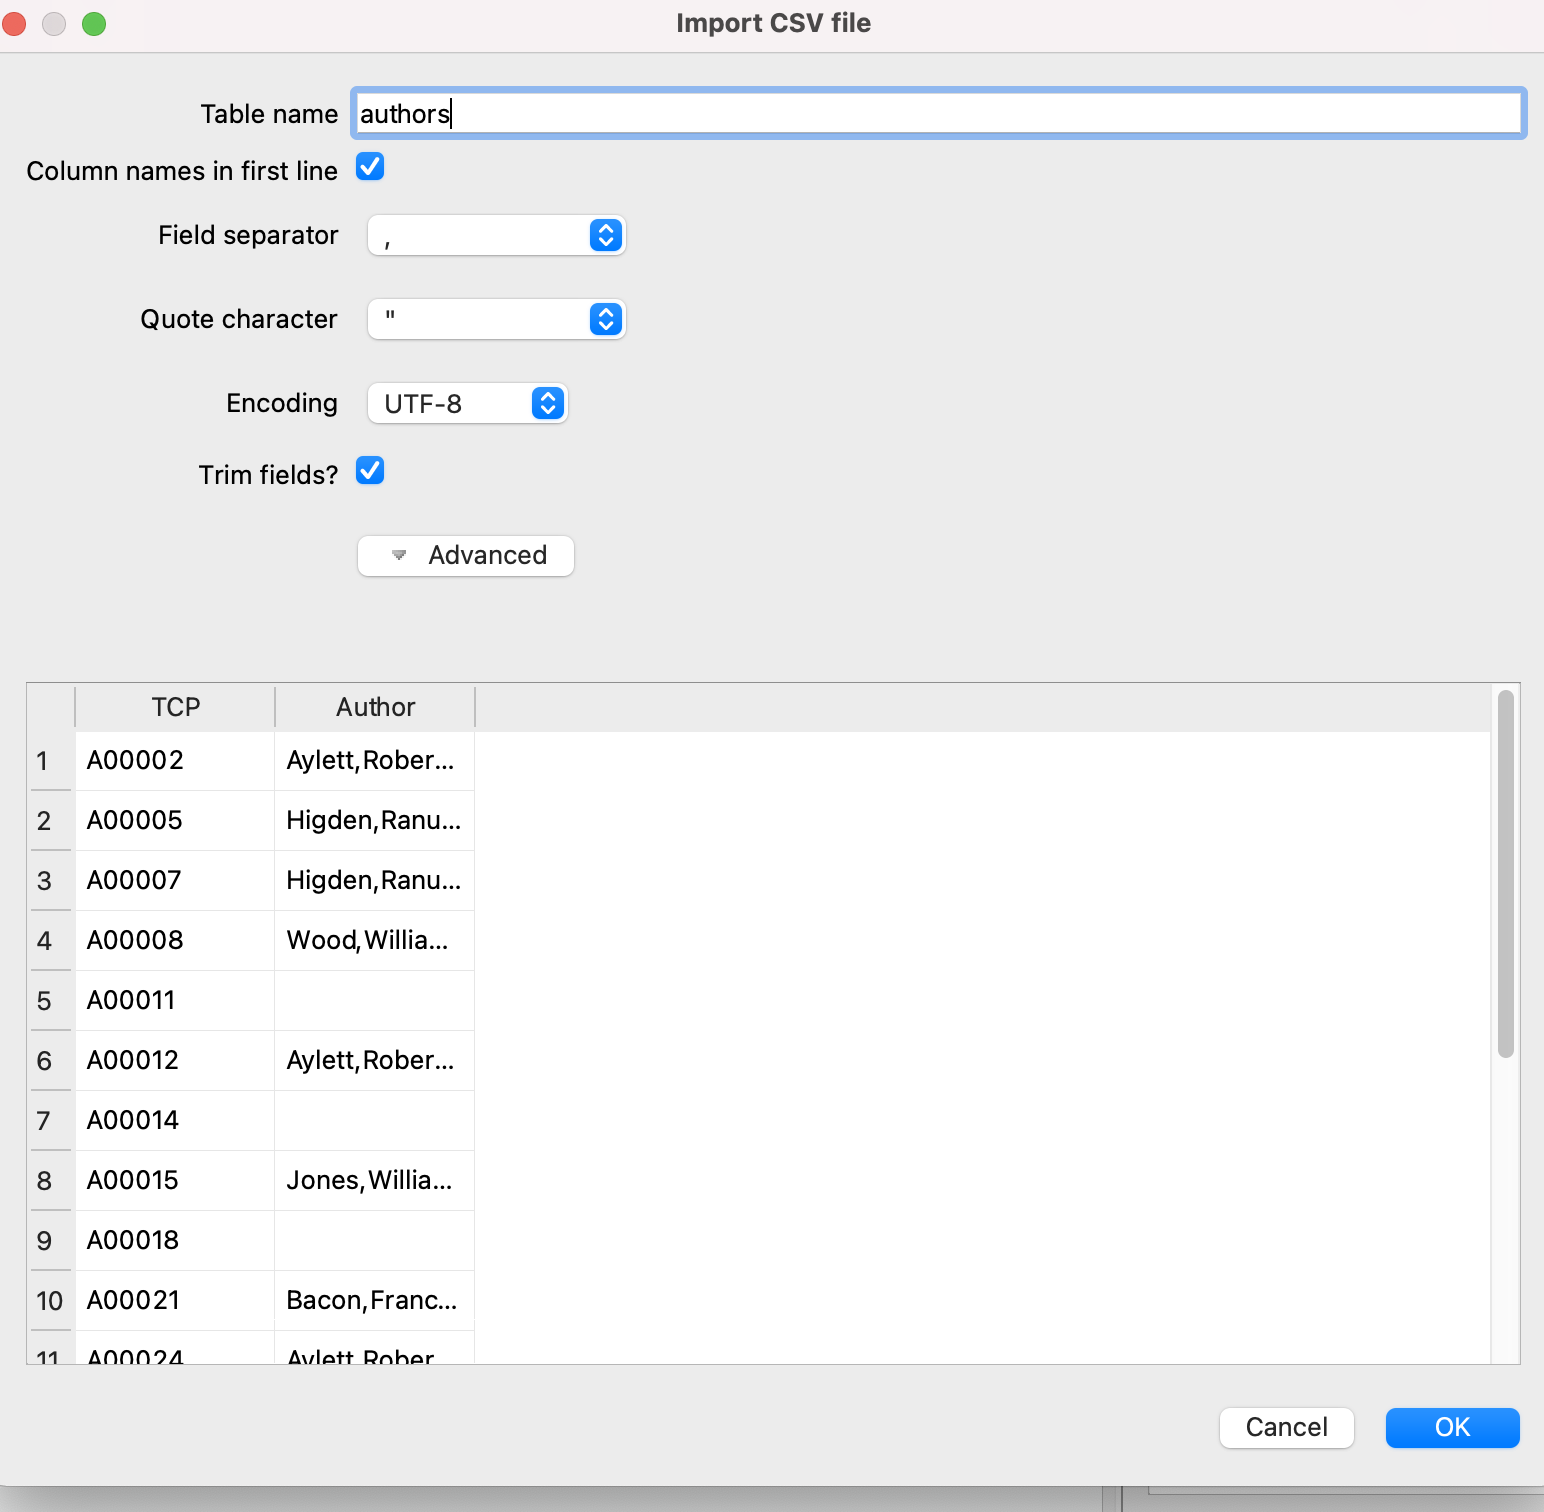The width and height of the screenshot is (1544, 1512).
Task: Disable the "Trim fields?" checkbox
Action: click(x=370, y=471)
